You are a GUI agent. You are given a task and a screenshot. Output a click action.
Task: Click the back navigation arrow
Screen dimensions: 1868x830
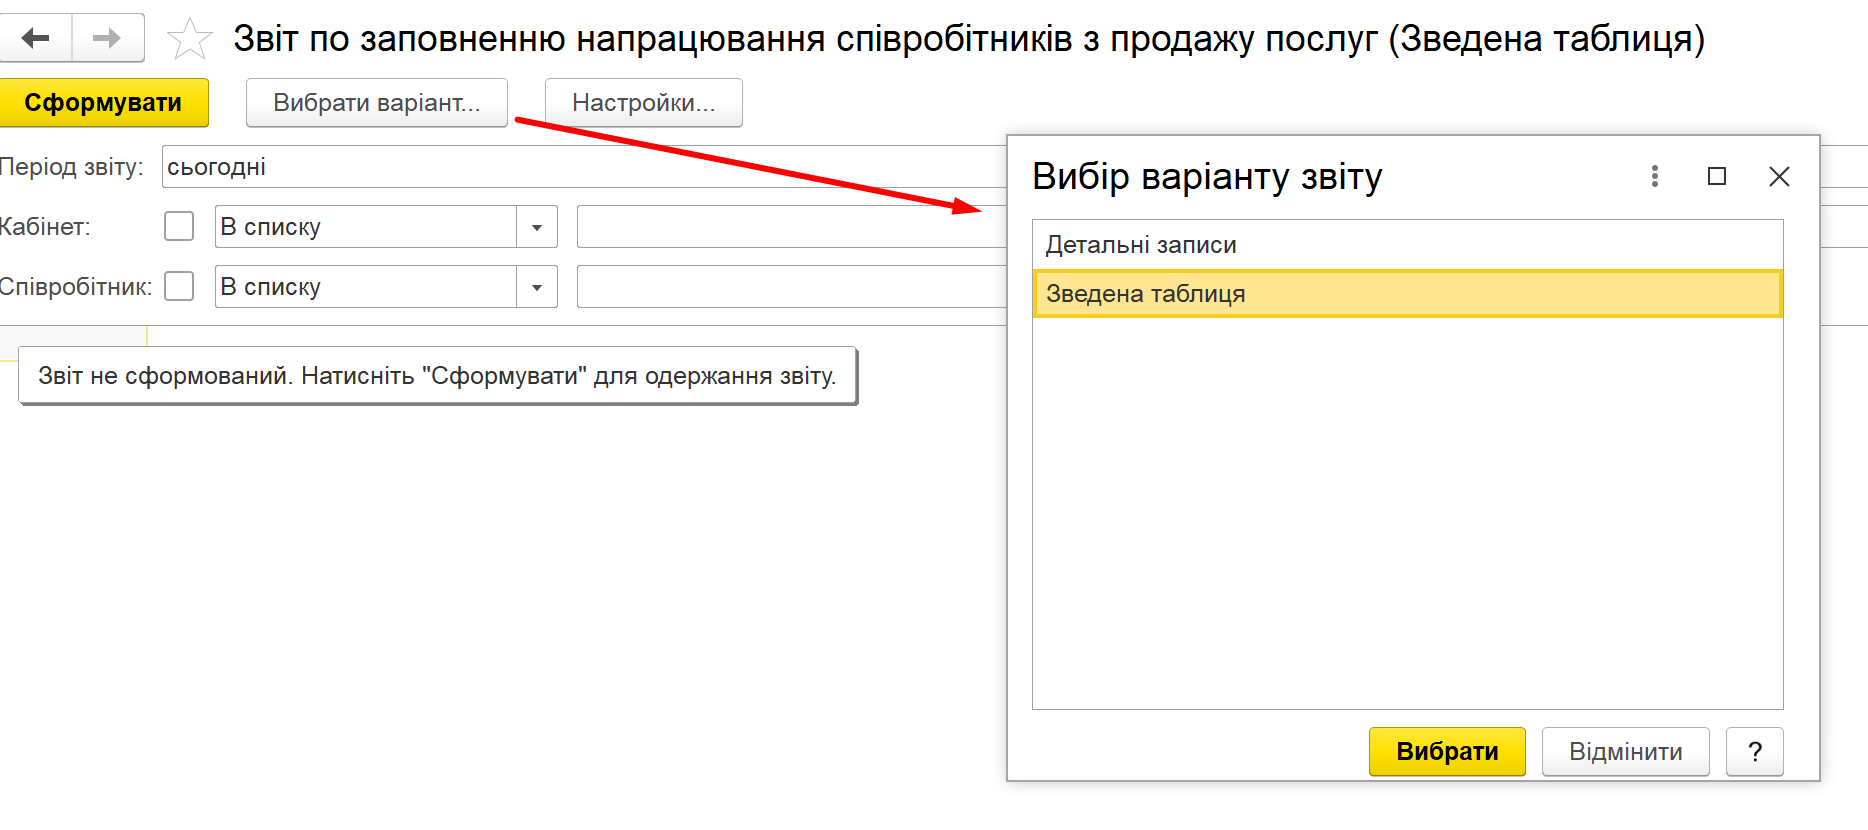[36, 39]
